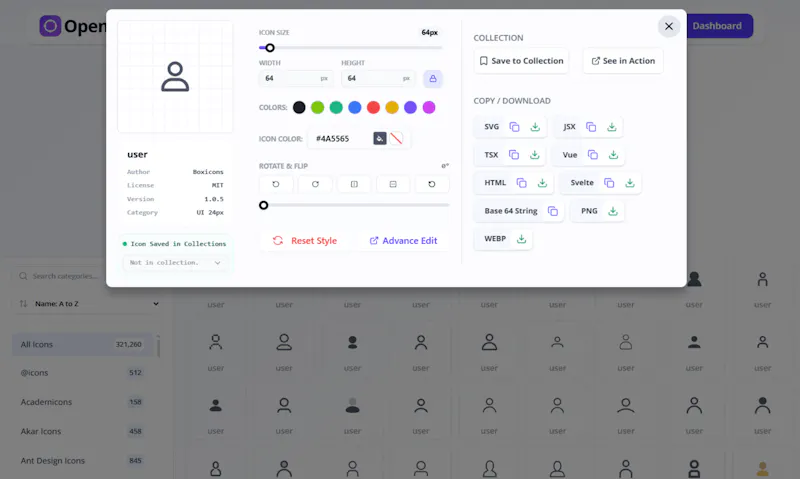This screenshot has width=800, height=479.
Task: Copy the Vue component code
Action: pyautogui.click(x=592, y=155)
